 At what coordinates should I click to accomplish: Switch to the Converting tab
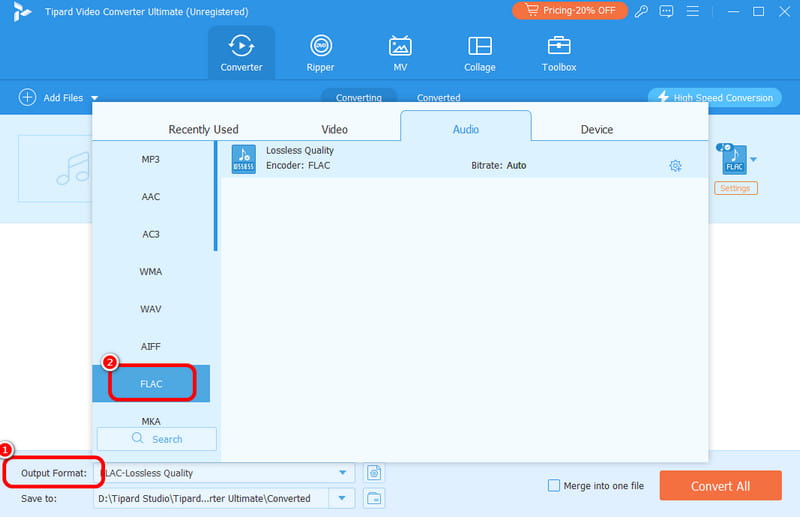coord(359,97)
